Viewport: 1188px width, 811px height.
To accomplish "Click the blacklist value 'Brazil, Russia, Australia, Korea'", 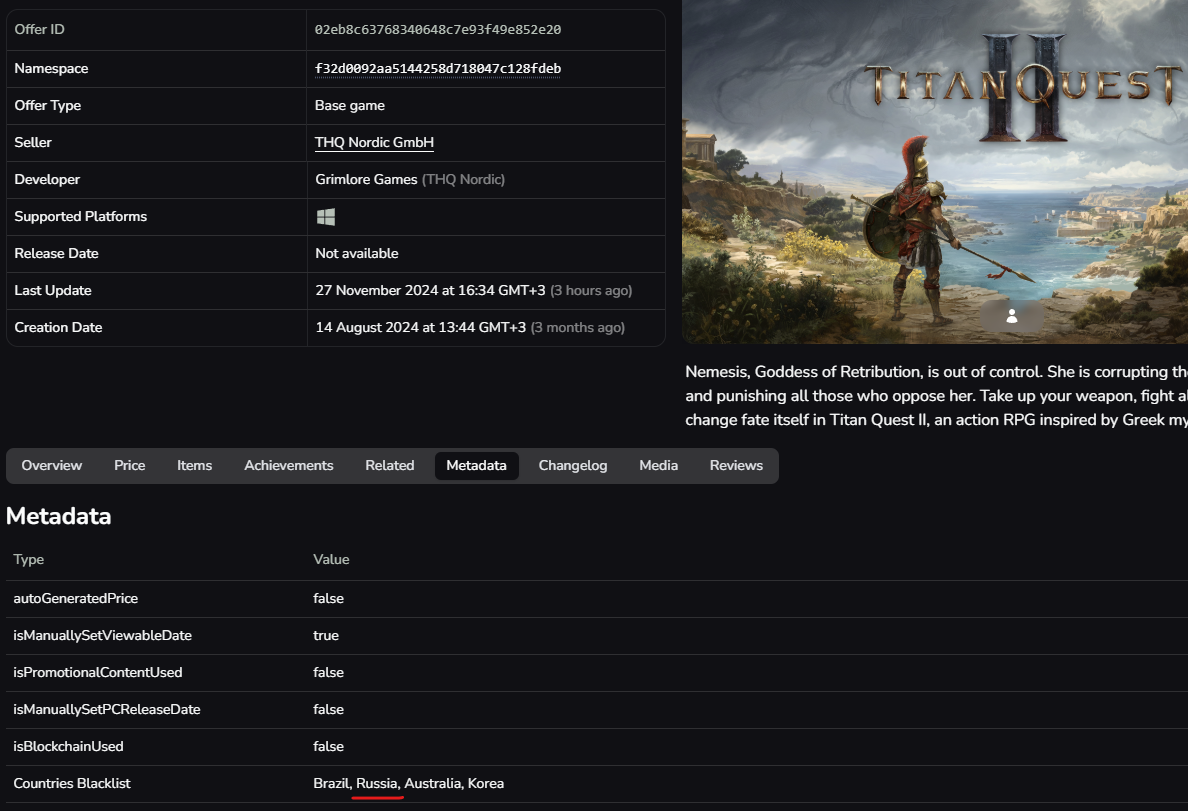I will (408, 784).
